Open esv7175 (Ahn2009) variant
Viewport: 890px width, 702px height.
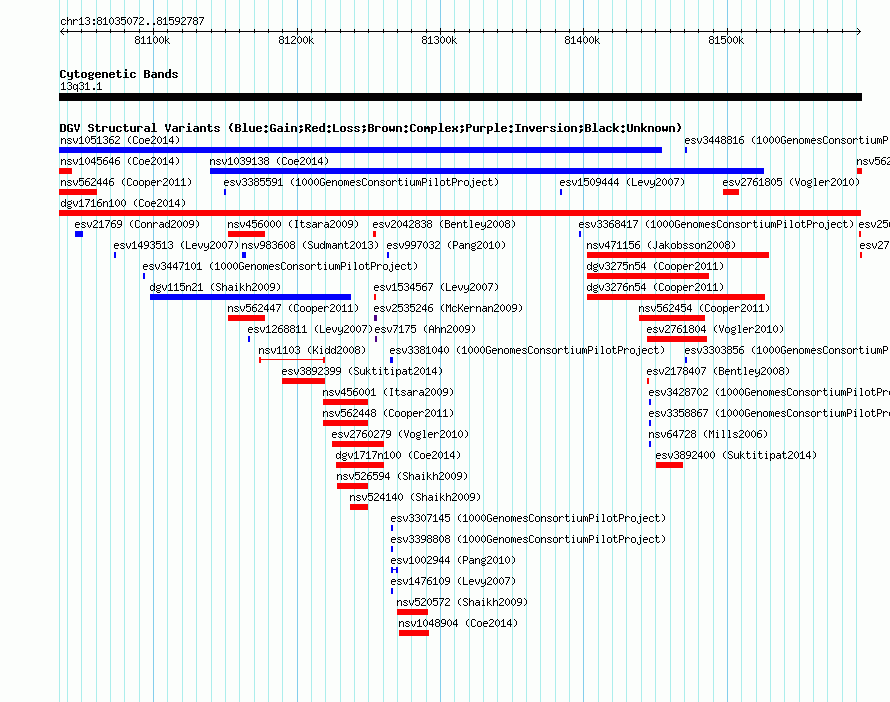click(425, 329)
